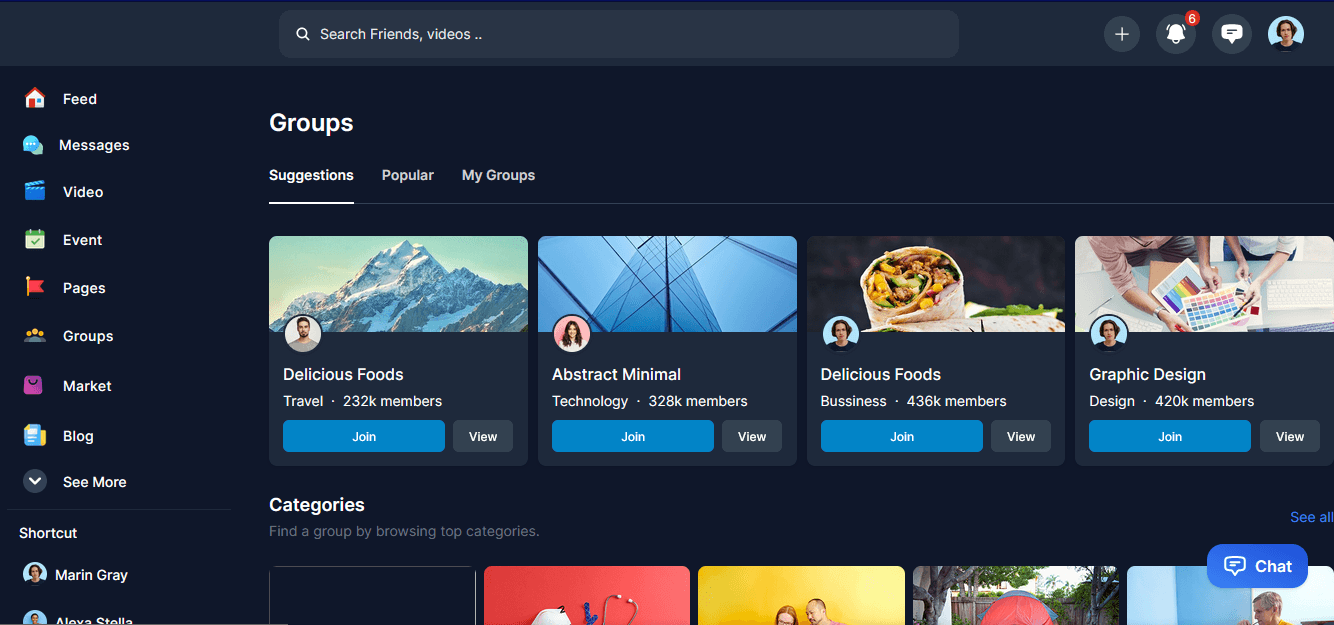Open the color palette design cover thumbnail

pyautogui.click(x=1204, y=284)
